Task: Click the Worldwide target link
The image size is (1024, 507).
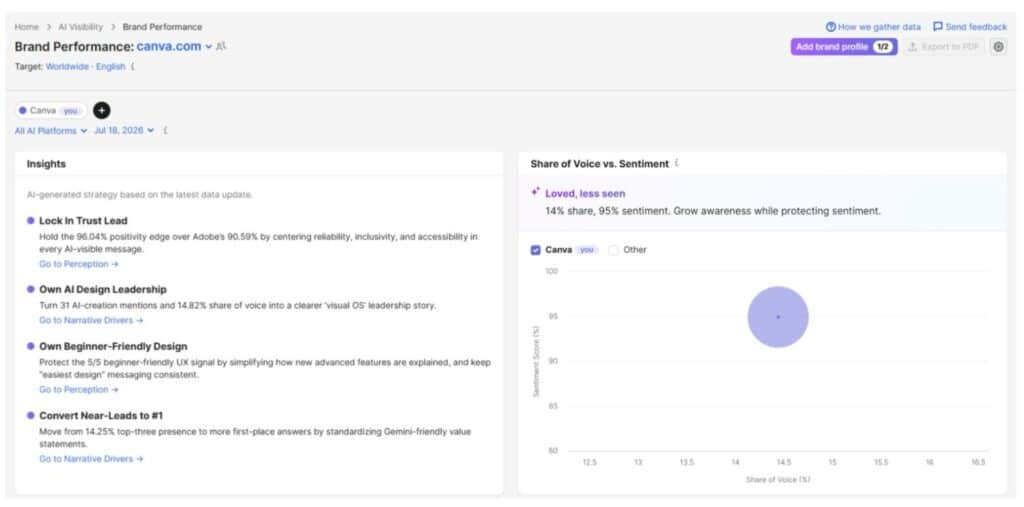Action: tap(67, 67)
